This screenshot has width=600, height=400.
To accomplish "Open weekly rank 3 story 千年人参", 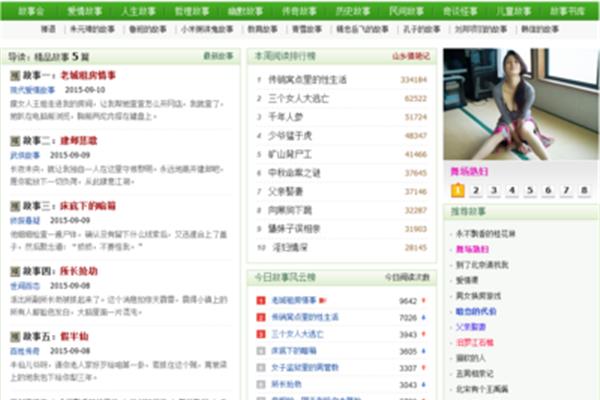I will pyautogui.click(x=285, y=117).
